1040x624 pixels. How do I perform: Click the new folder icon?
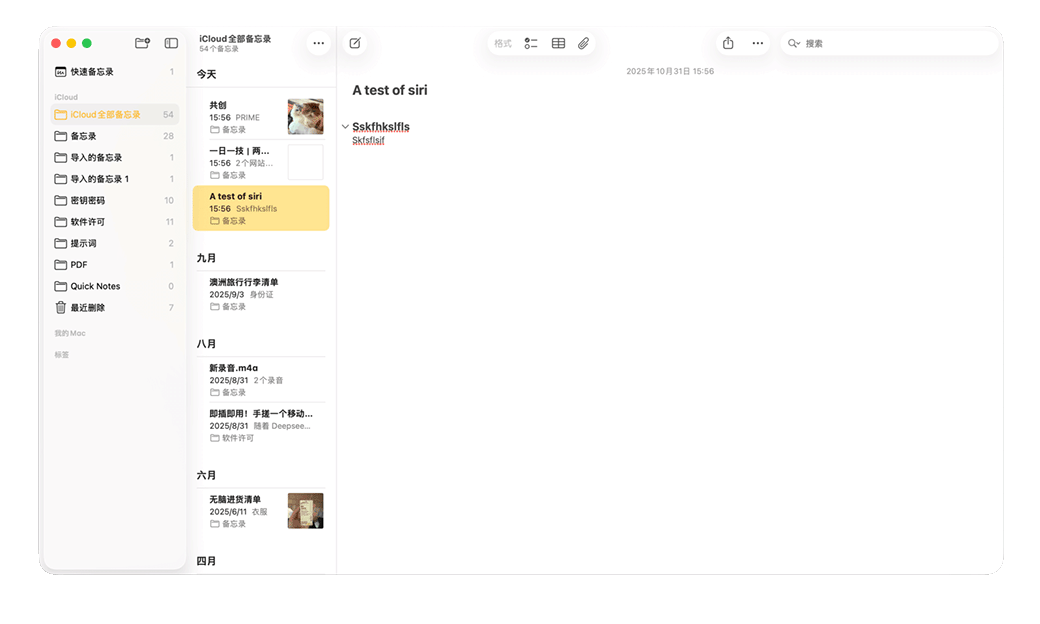(142, 43)
